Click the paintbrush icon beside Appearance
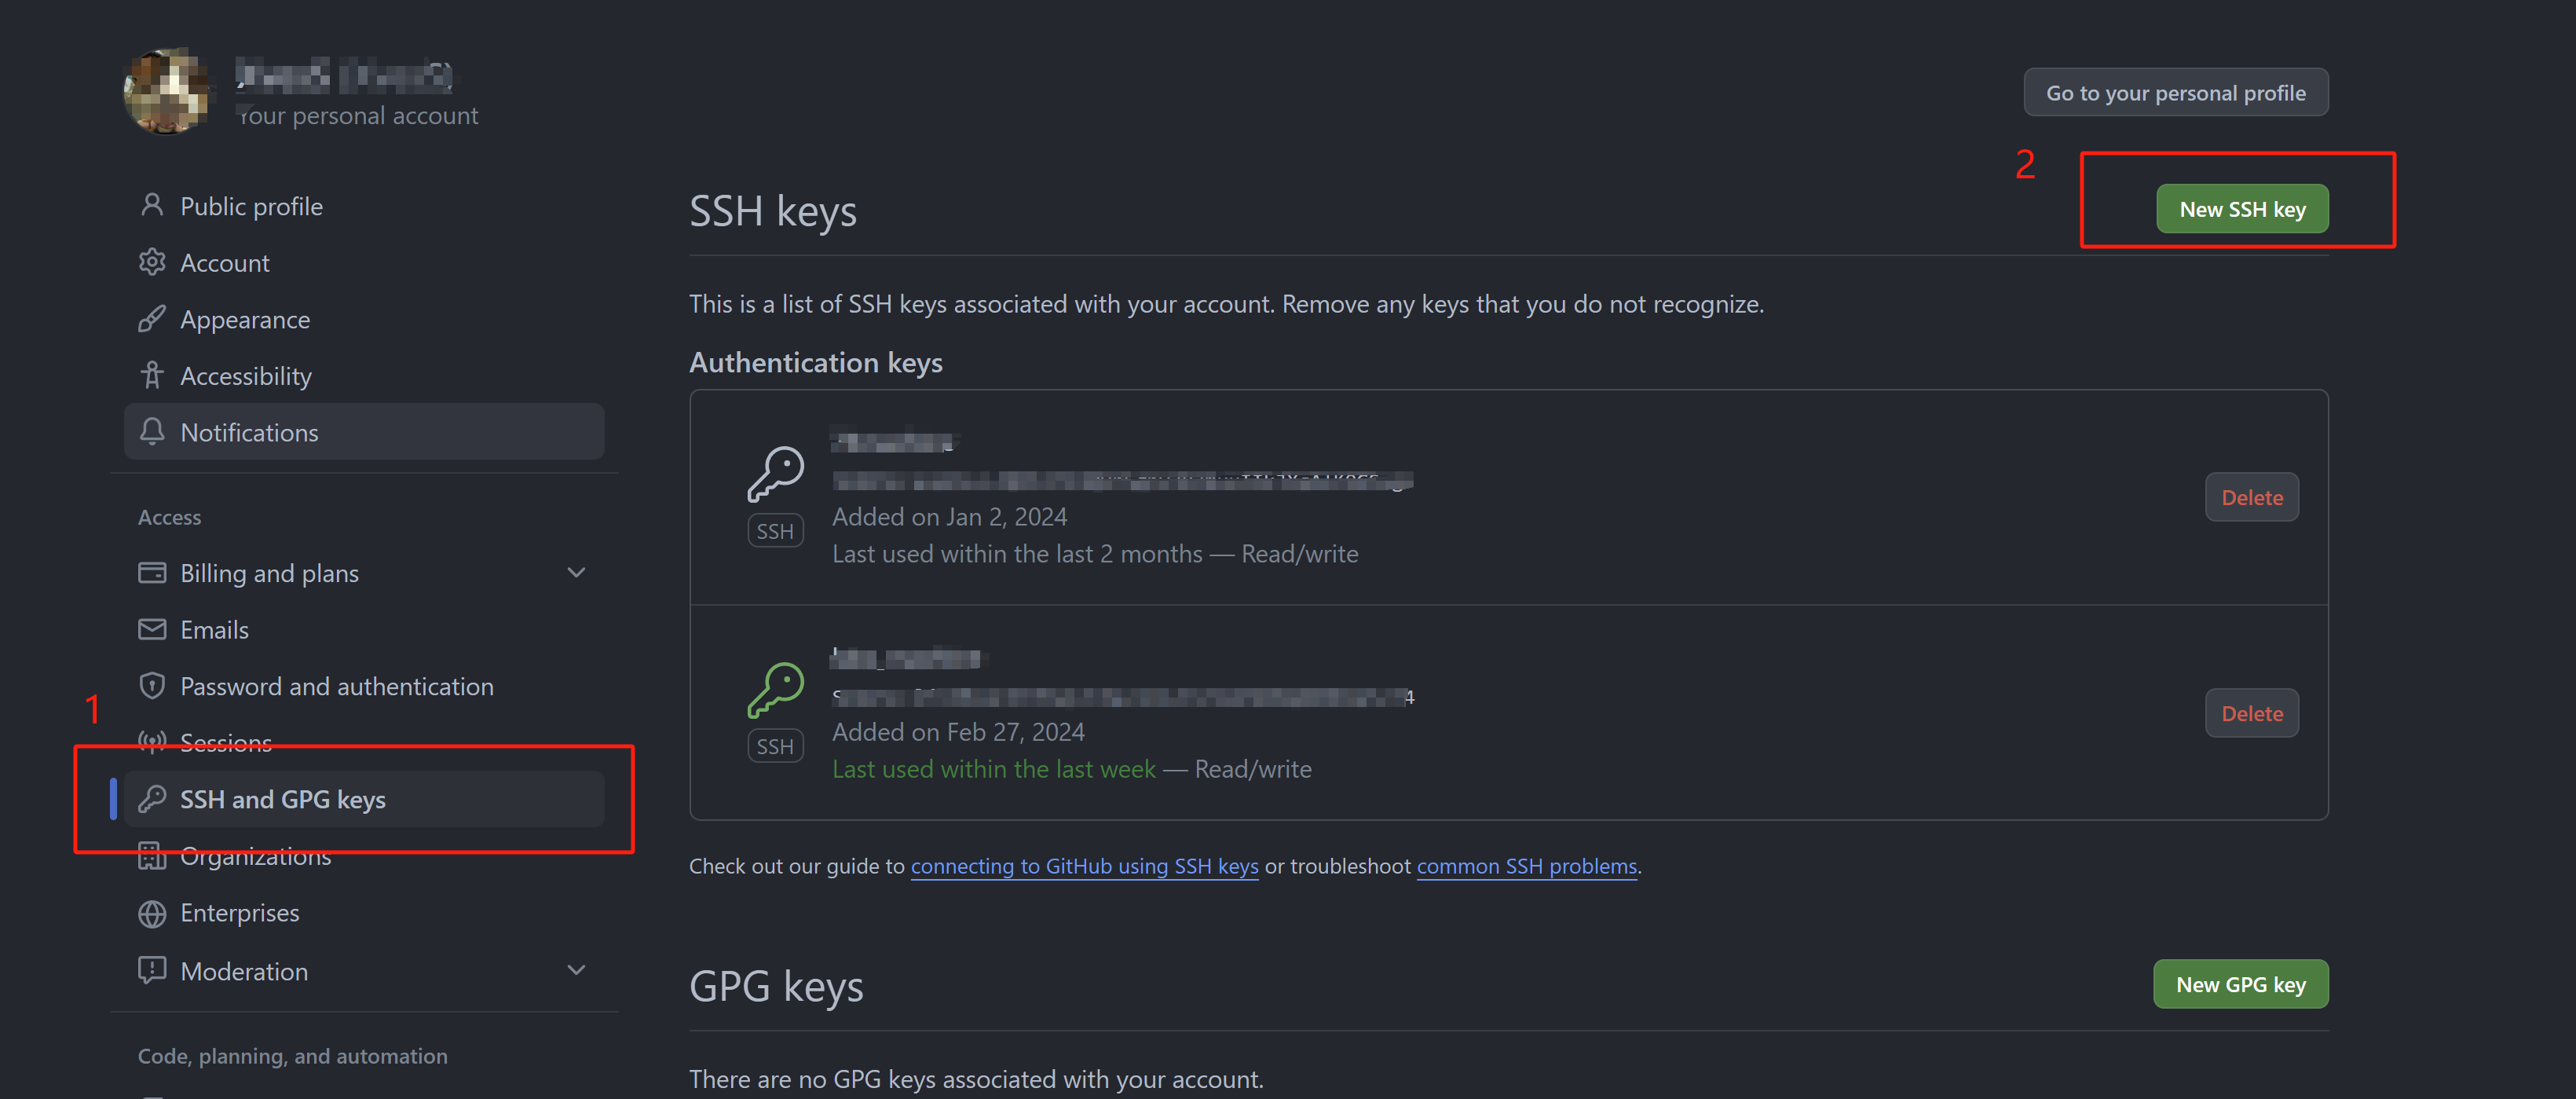2576x1099 pixels. click(152, 319)
